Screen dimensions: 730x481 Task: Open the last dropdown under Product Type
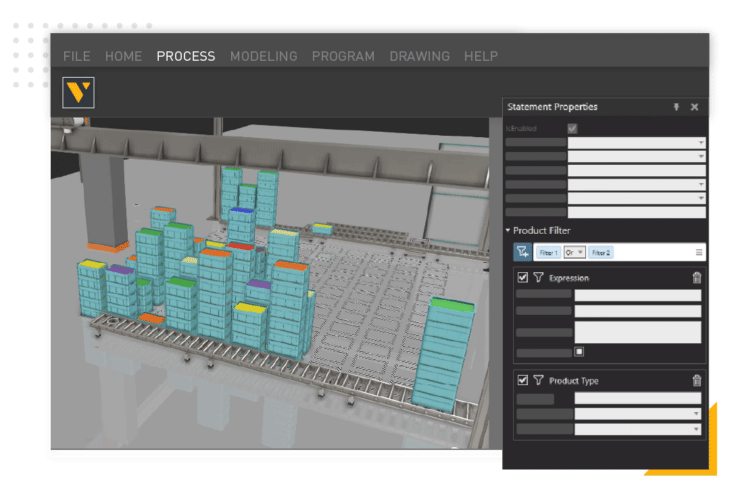[637, 429]
